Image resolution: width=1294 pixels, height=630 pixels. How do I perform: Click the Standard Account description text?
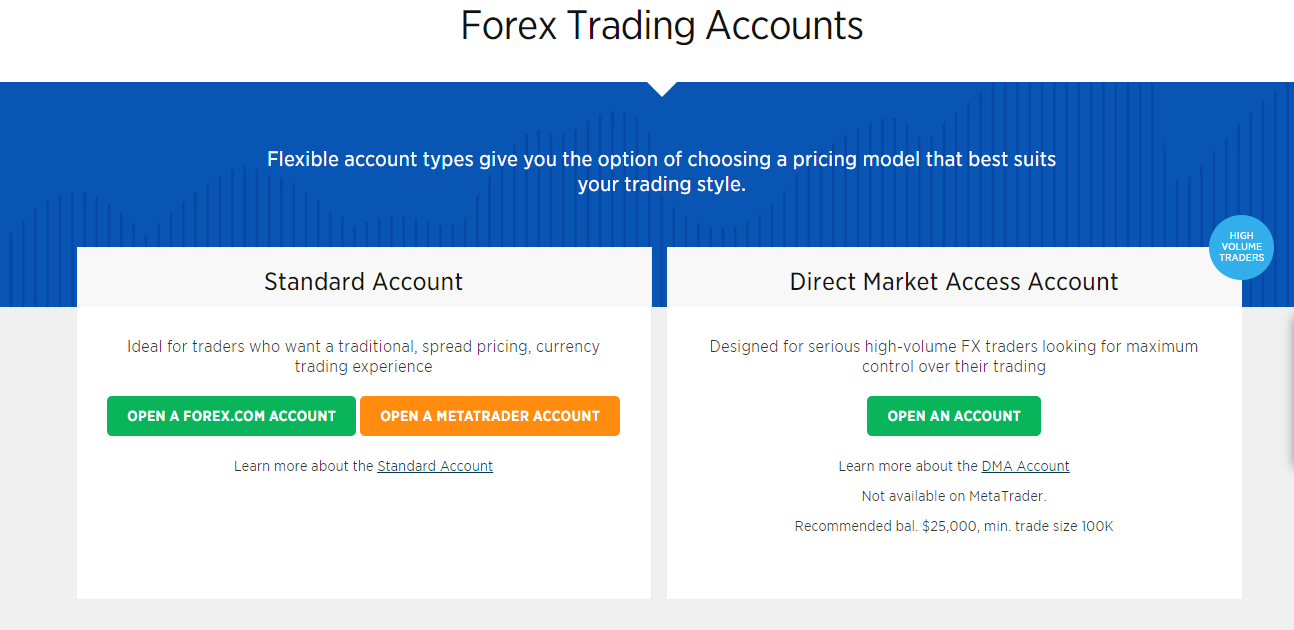363,355
